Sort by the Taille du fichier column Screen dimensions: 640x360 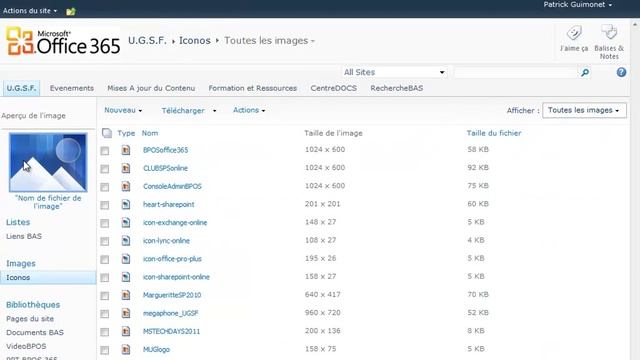pos(494,133)
